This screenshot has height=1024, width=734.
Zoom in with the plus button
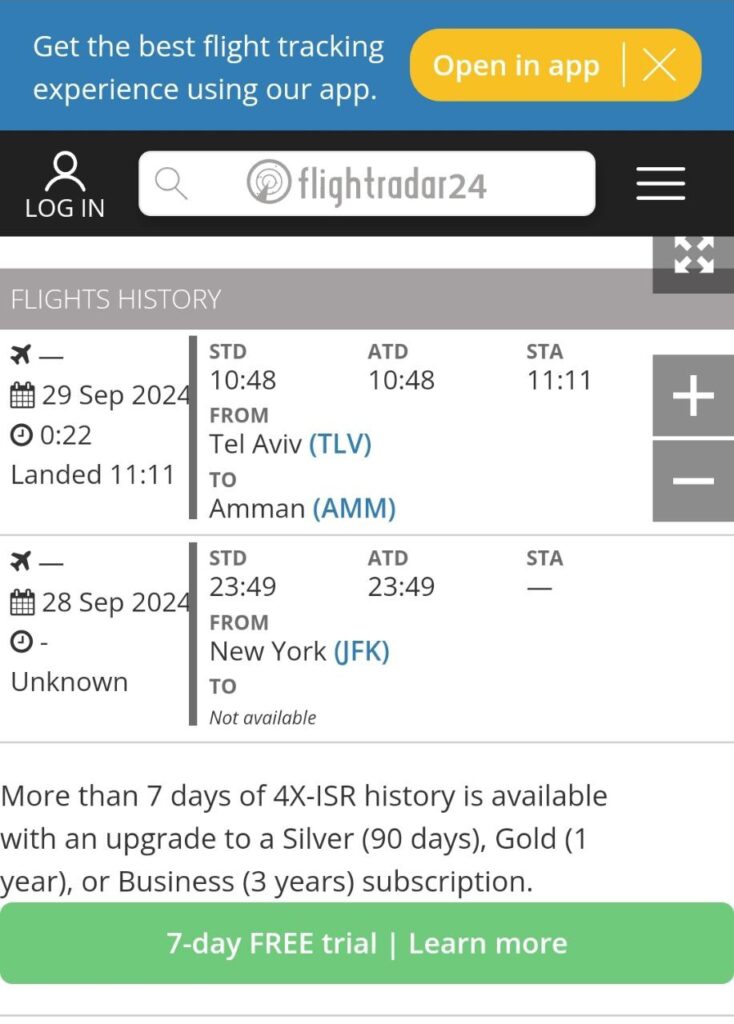coord(694,396)
